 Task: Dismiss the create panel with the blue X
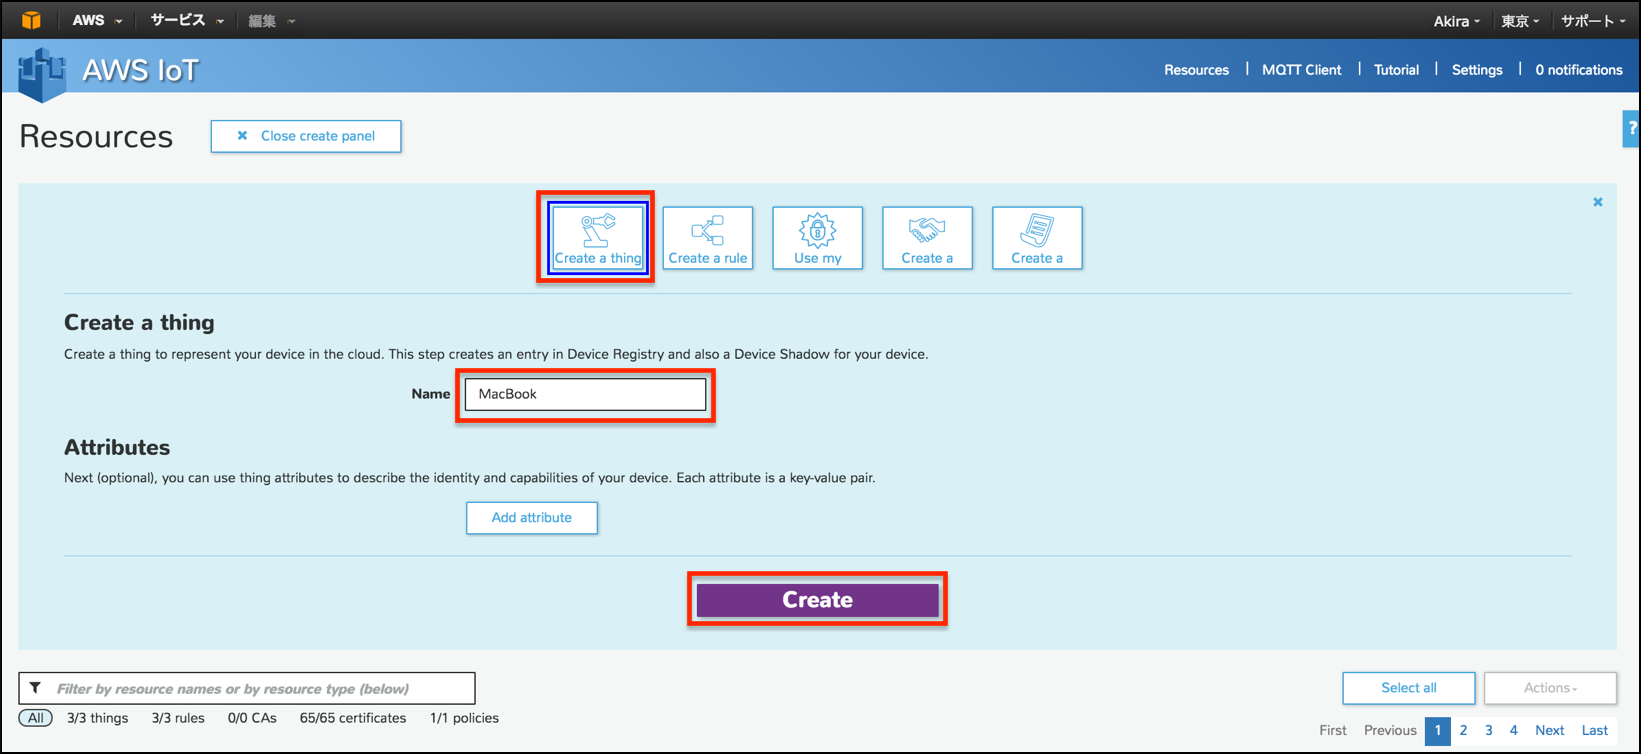pos(1598,202)
